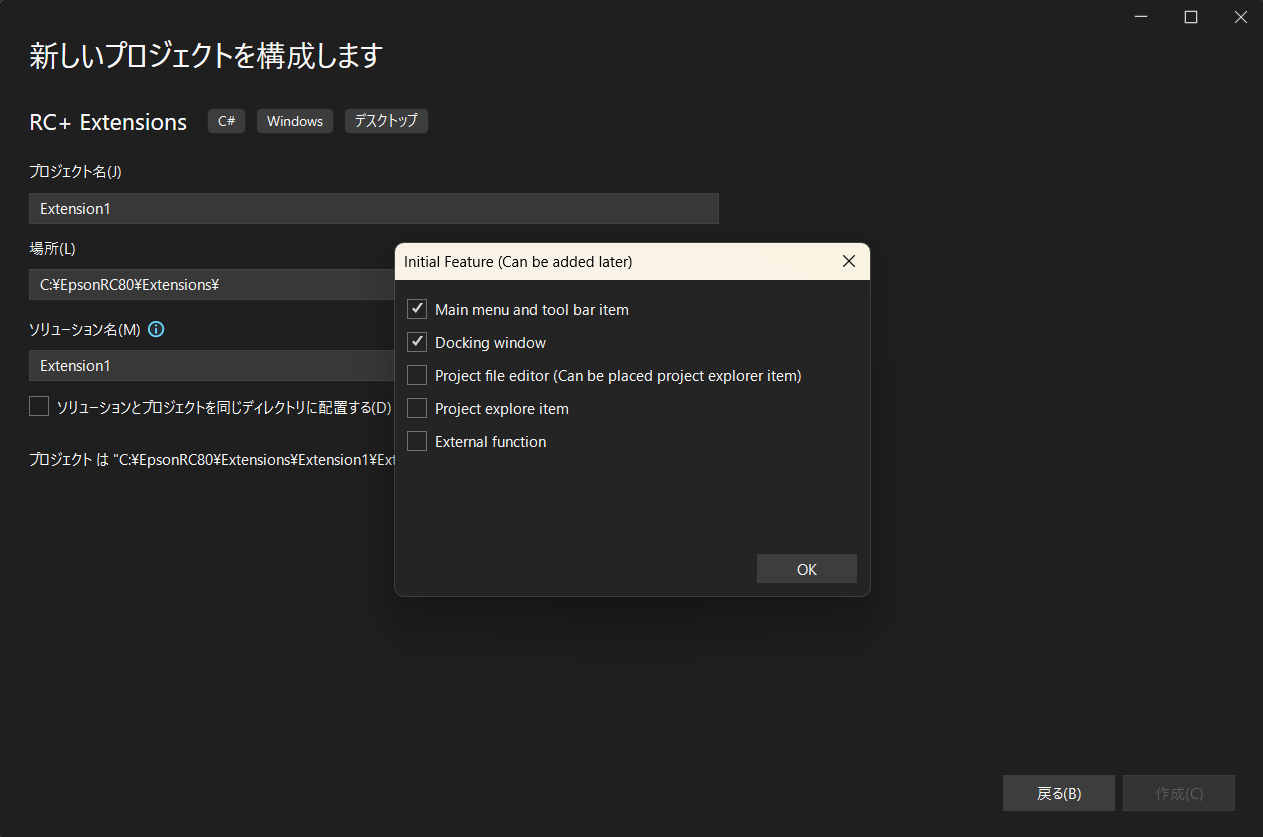Disable the Docking window feature
The width and height of the screenshot is (1263, 837).
coord(417,343)
